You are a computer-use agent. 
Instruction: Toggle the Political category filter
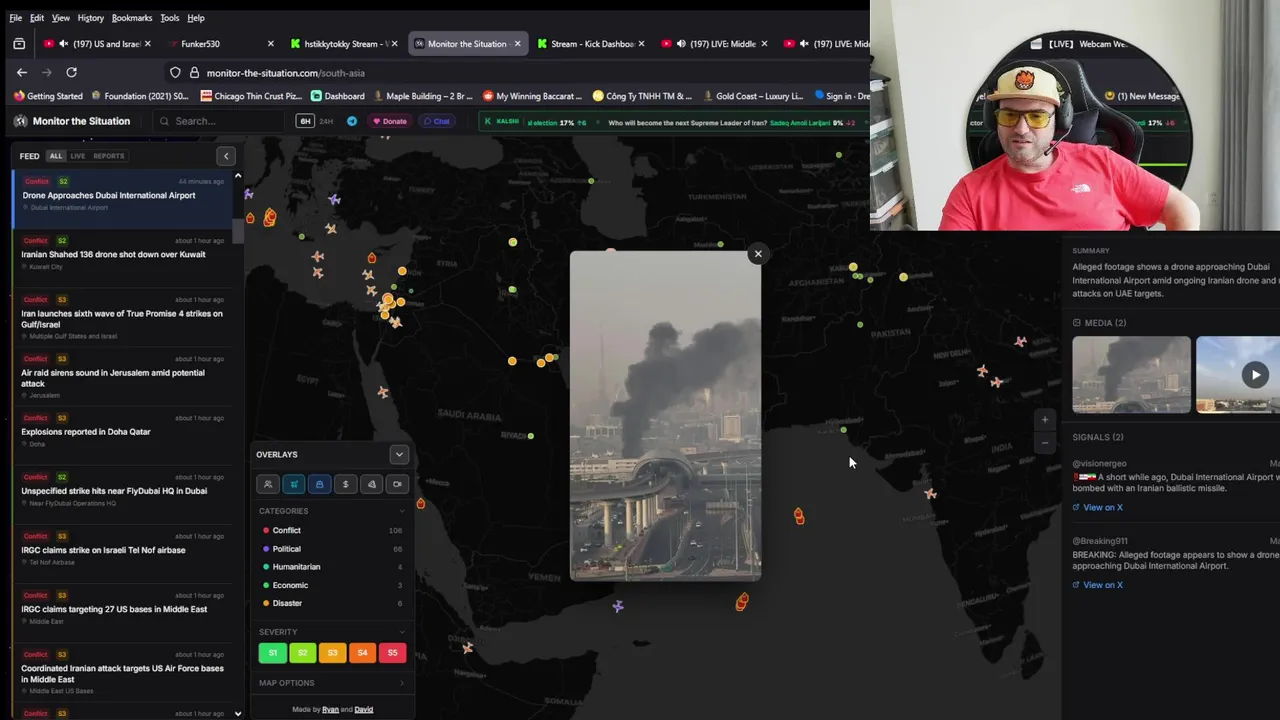332,549
